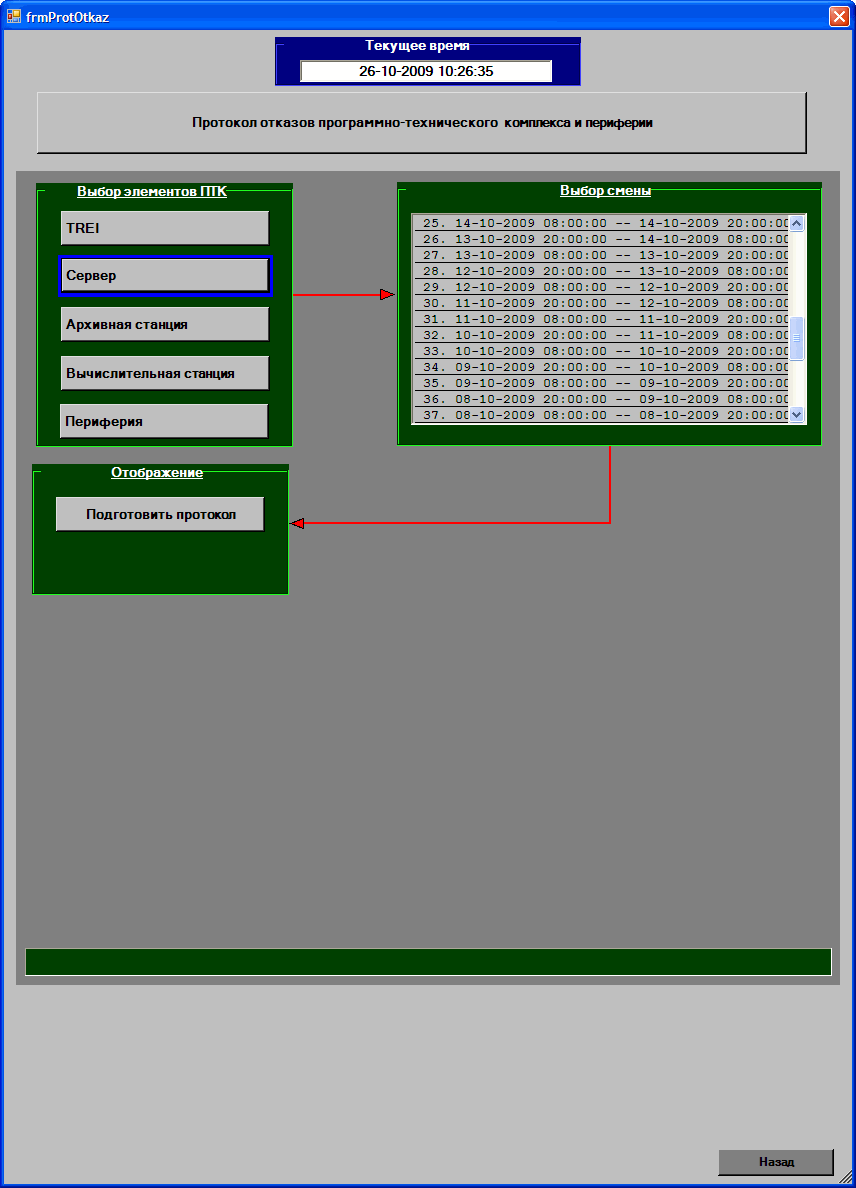Close the frmProtOtkaz window
The height and width of the screenshot is (1188, 856).
point(839,17)
